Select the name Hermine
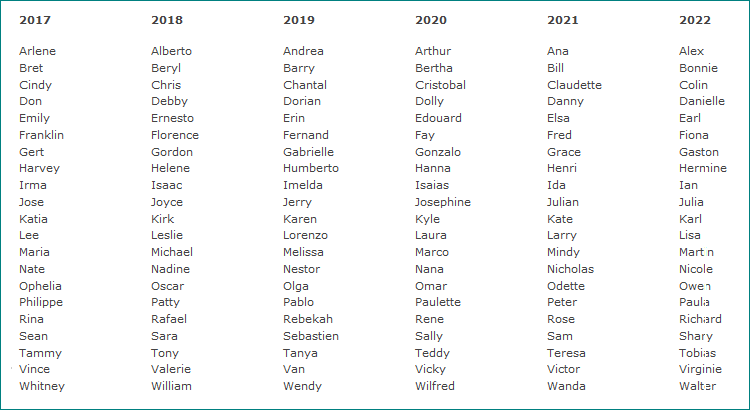 pos(703,168)
